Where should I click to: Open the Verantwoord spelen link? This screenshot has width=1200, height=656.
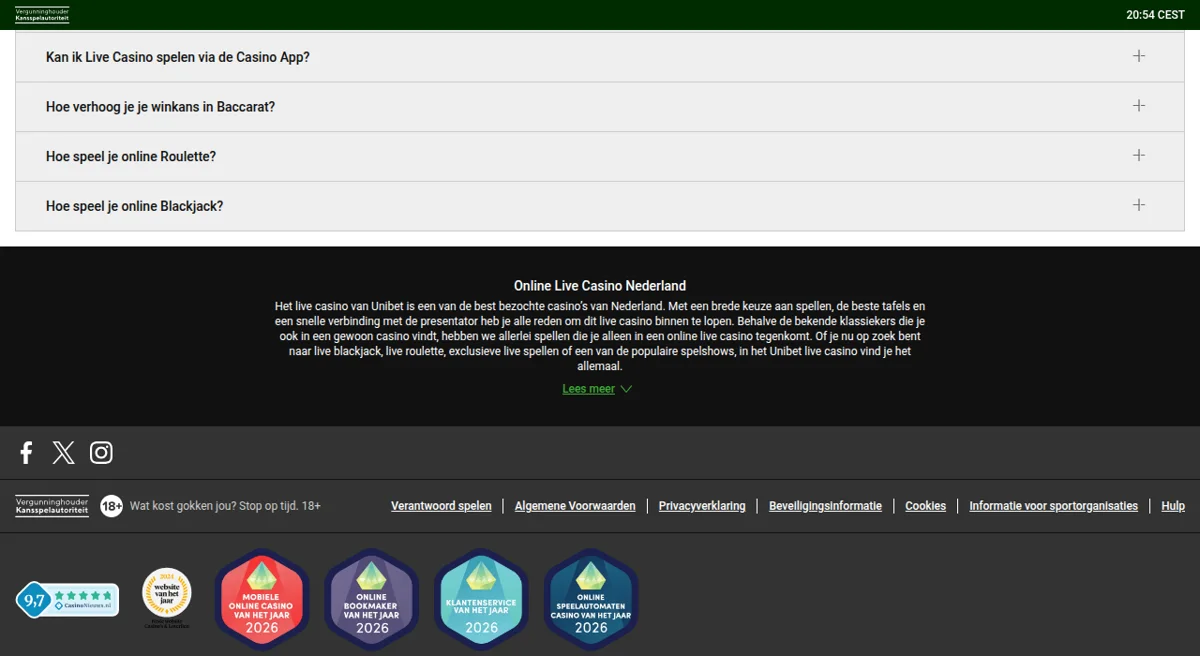[x=441, y=506]
